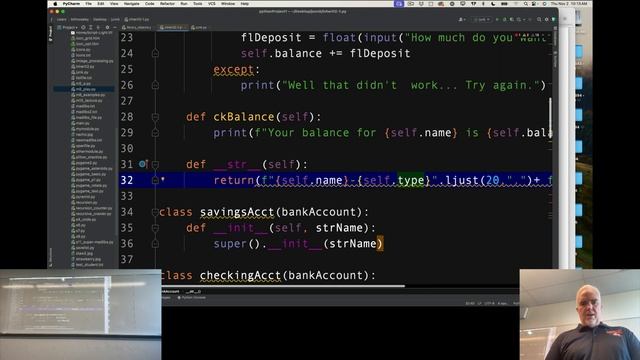
Task: Open the Apple menu
Action: [55, 4]
